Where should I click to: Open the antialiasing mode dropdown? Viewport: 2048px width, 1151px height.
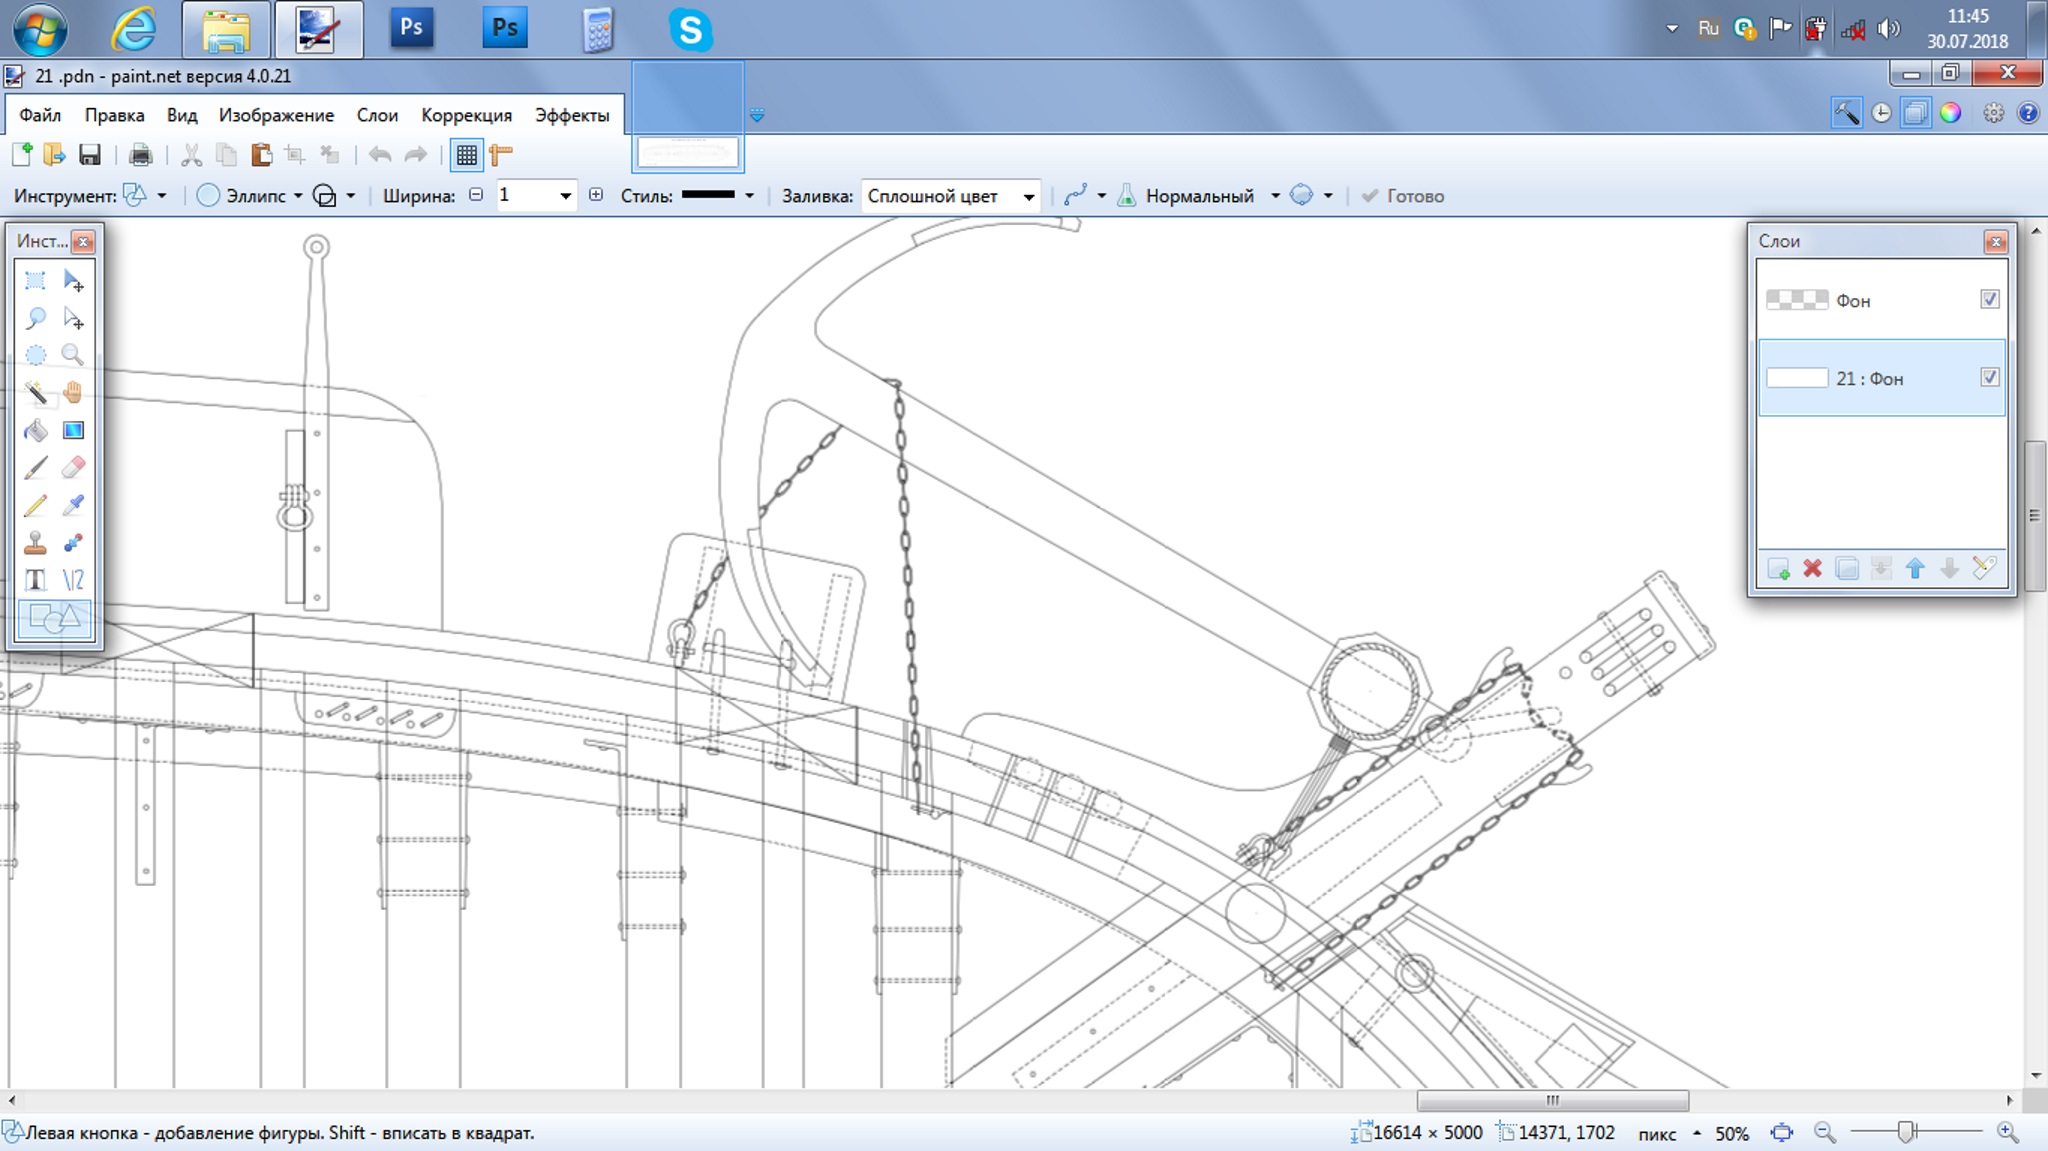[x=1085, y=195]
